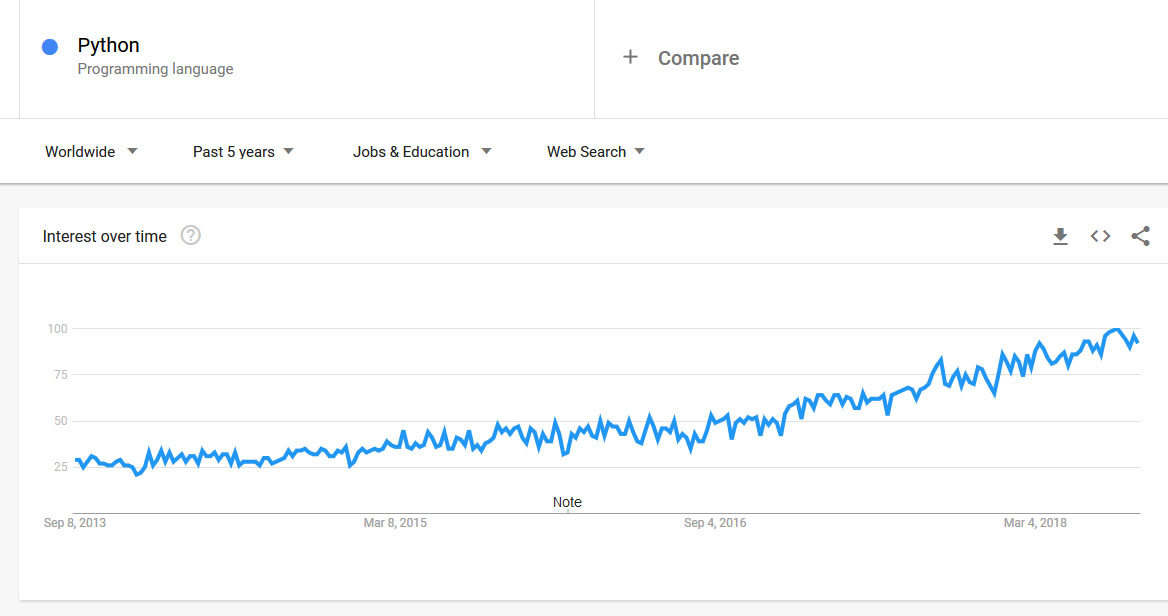
Task: Click the Sep 8, 2013 axis label
Action: [x=75, y=523]
